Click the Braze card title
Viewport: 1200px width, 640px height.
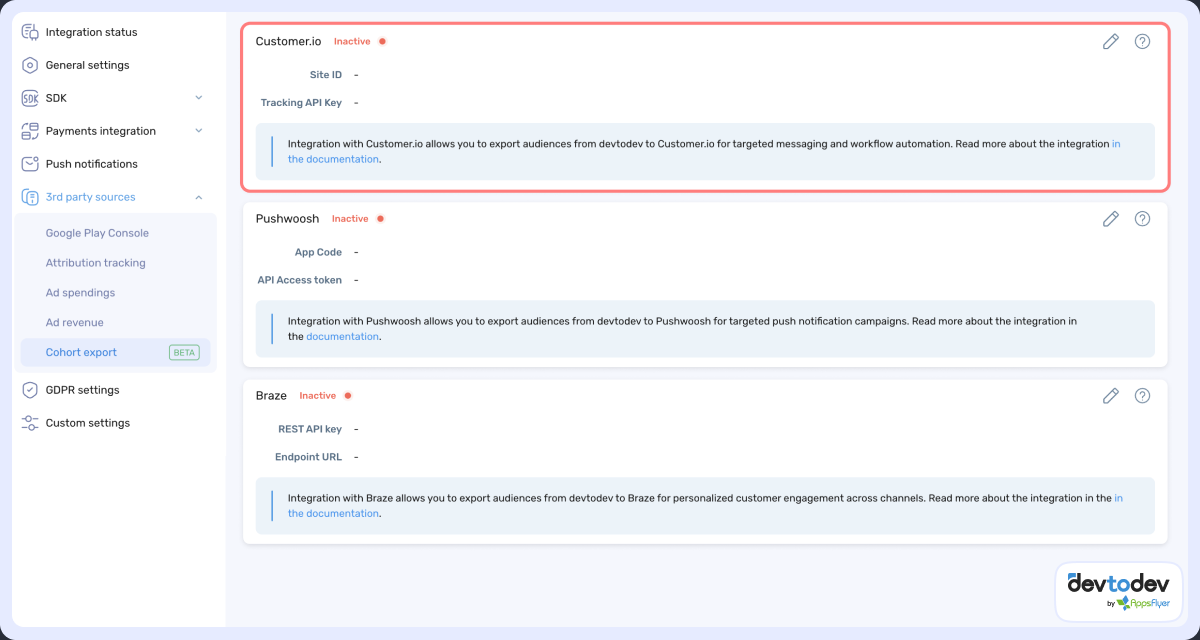click(x=271, y=396)
